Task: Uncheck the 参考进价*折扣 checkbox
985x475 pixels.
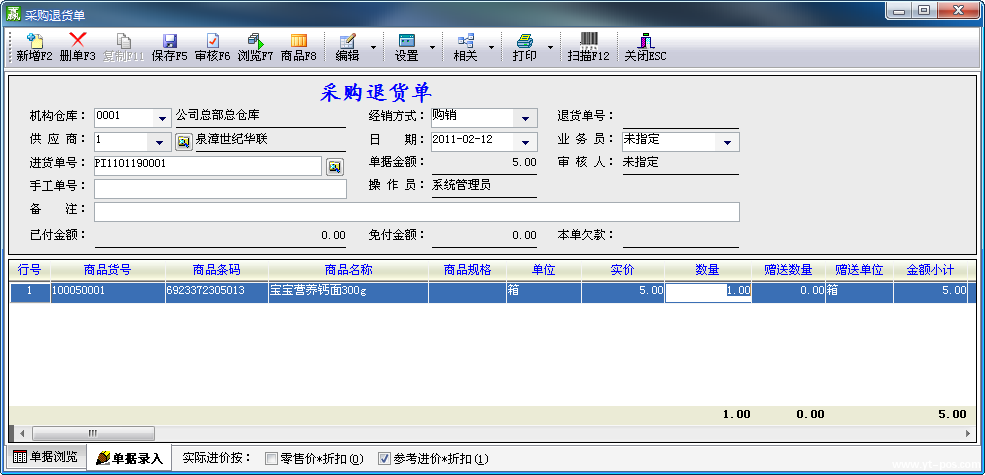Action: coord(384,459)
